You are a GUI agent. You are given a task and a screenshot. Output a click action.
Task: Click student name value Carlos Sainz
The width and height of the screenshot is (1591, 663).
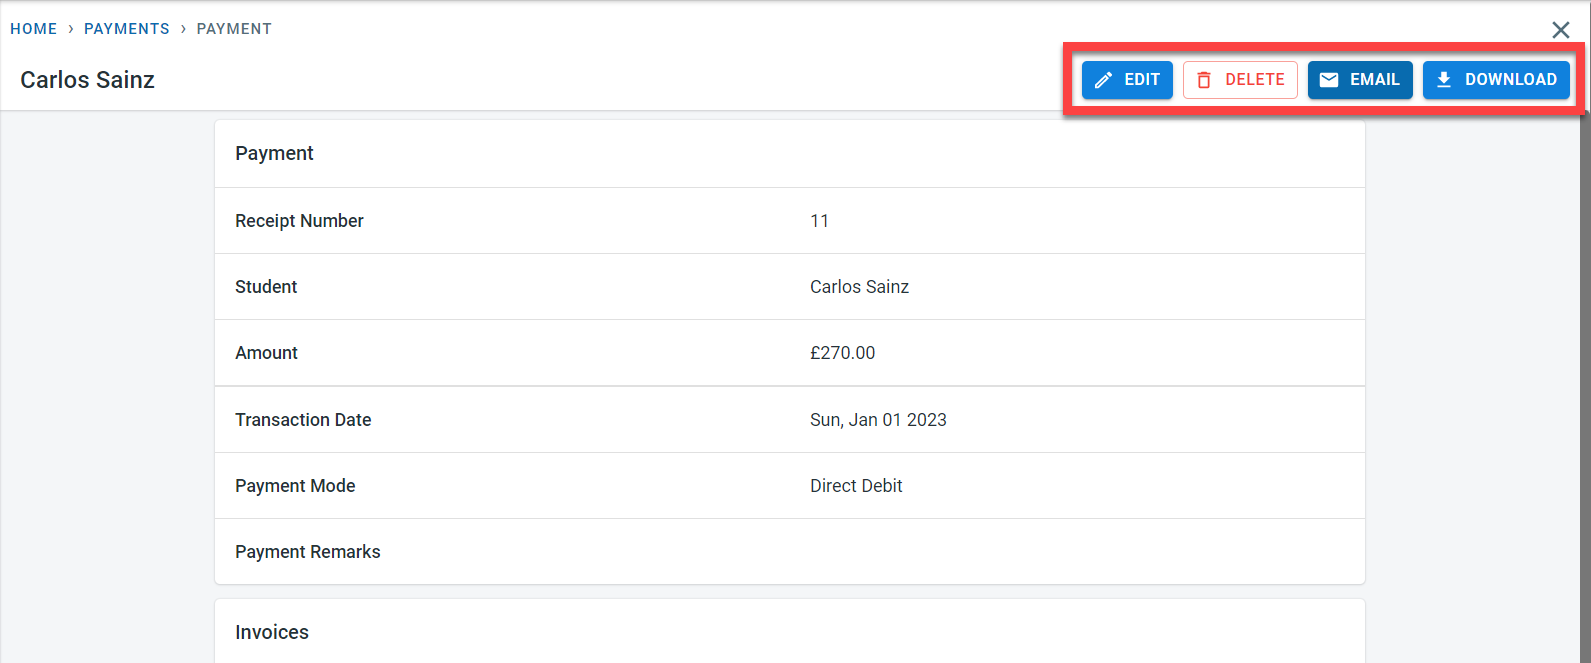pyautogui.click(x=859, y=287)
